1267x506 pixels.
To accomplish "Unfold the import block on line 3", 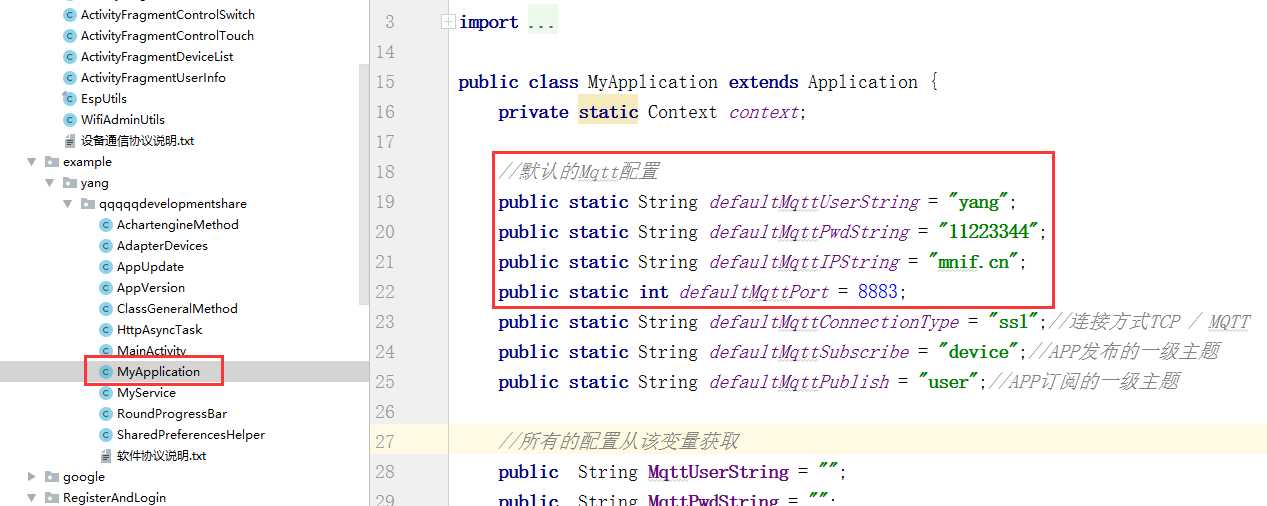I will 449,22.
